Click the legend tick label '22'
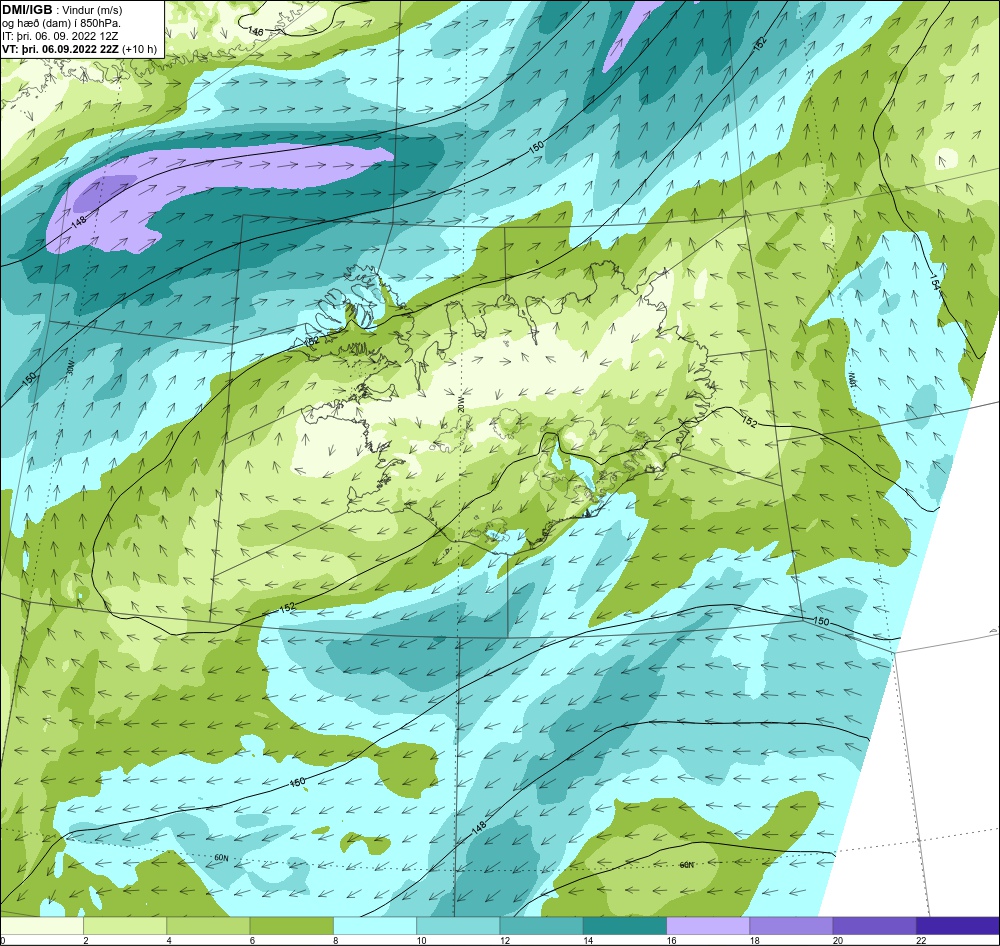 (x=921, y=940)
